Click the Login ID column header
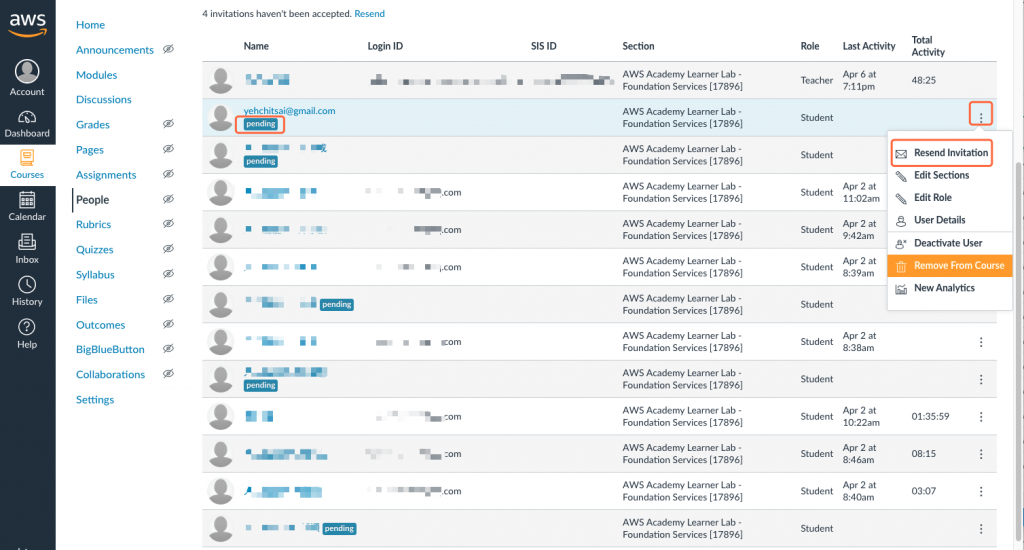This screenshot has width=1024, height=550. coord(385,46)
